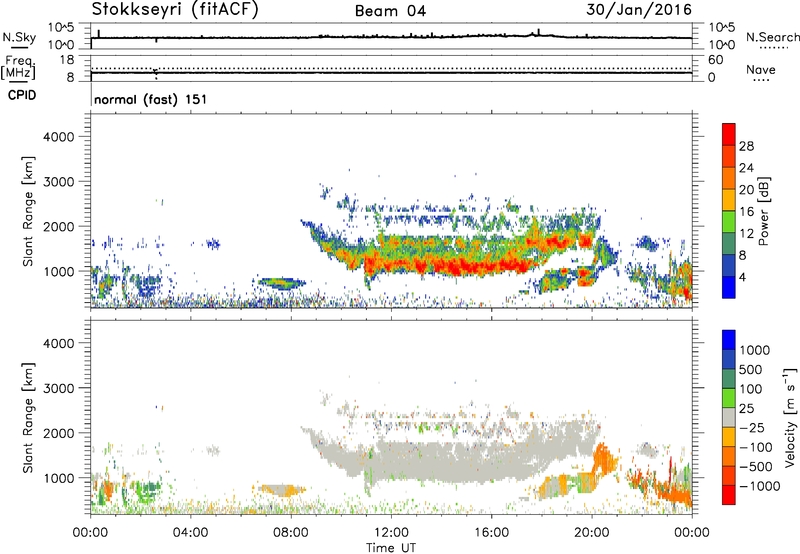Viewport: 800px width, 554px height.
Task: Click the orange velocity patch after 20:00
Action: [x=603, y=459]
